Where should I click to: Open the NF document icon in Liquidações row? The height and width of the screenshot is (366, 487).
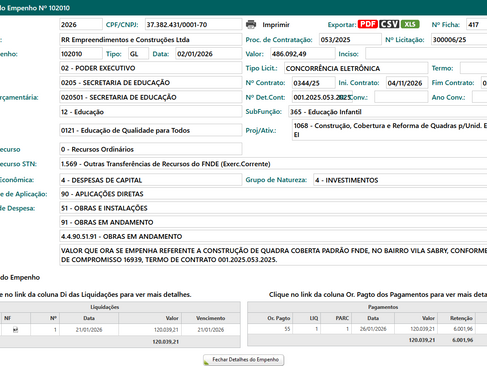[15, 330]
